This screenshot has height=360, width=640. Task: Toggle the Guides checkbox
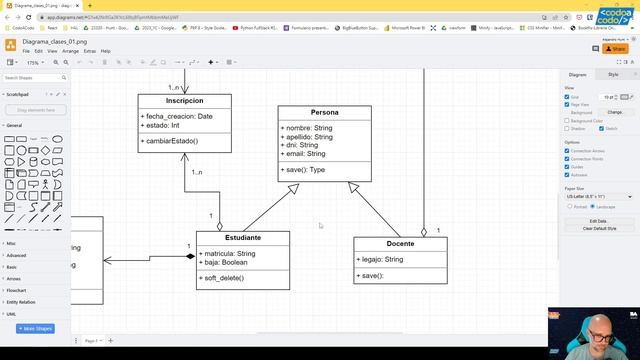[567, 167]
